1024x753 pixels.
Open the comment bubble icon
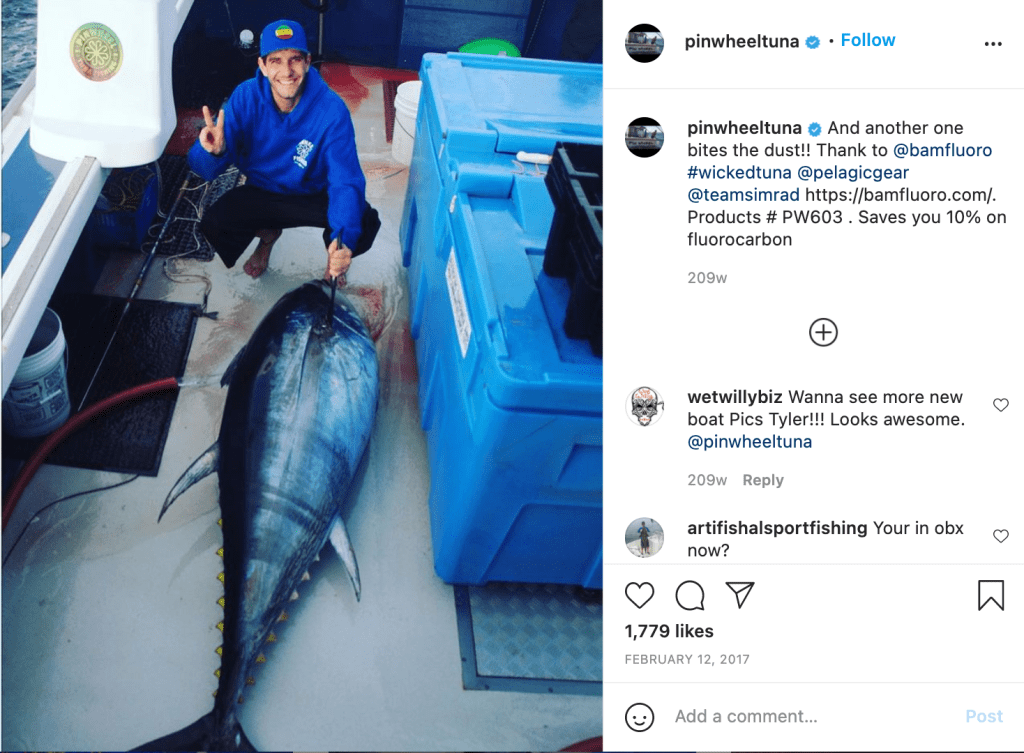690,595
